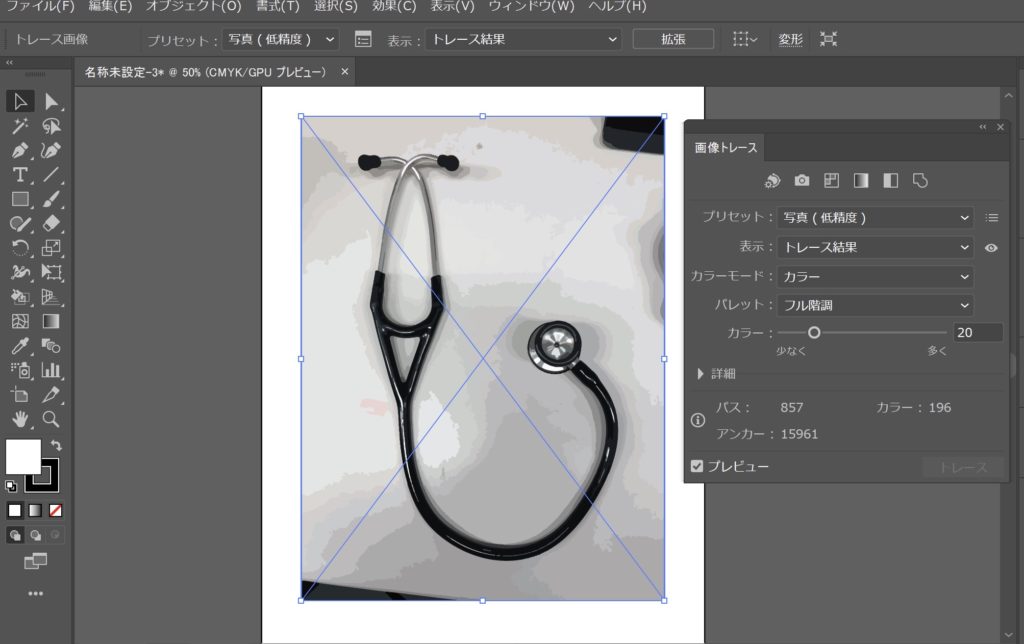Select the Rotate tool
The image size is (1024, 644).
point(20,248)
